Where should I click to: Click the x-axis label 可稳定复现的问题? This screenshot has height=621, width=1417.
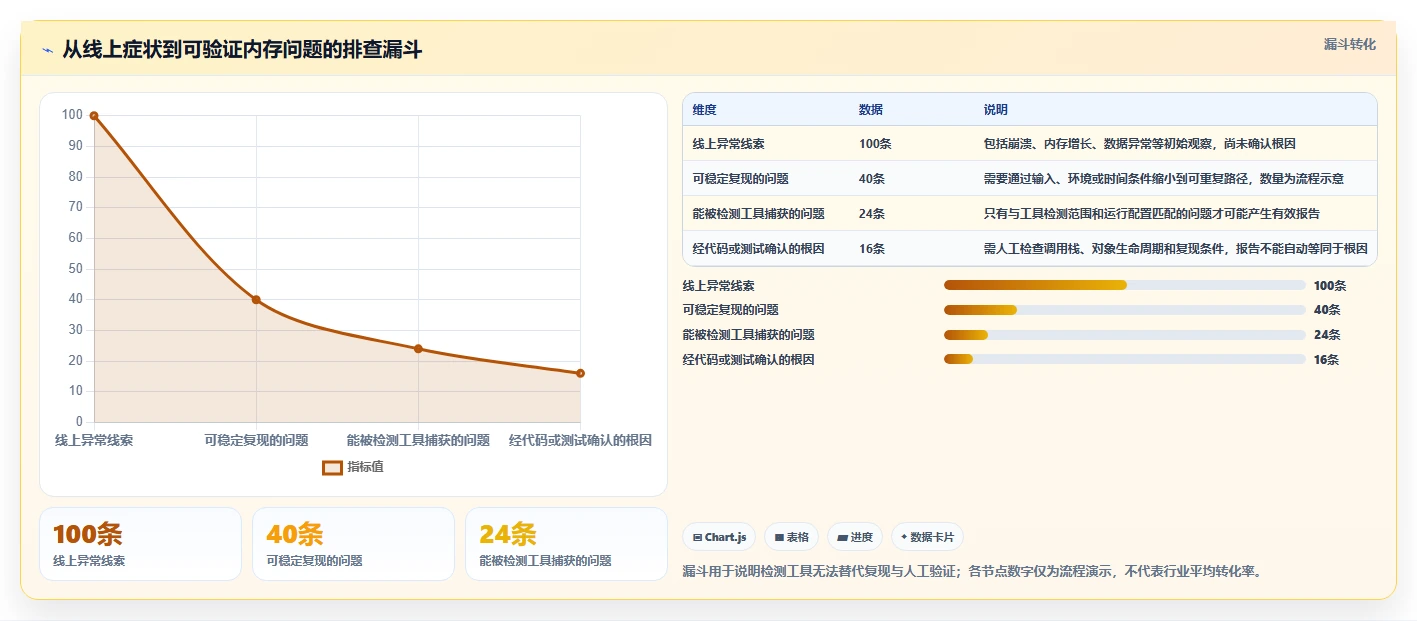[x=256, y=440]
